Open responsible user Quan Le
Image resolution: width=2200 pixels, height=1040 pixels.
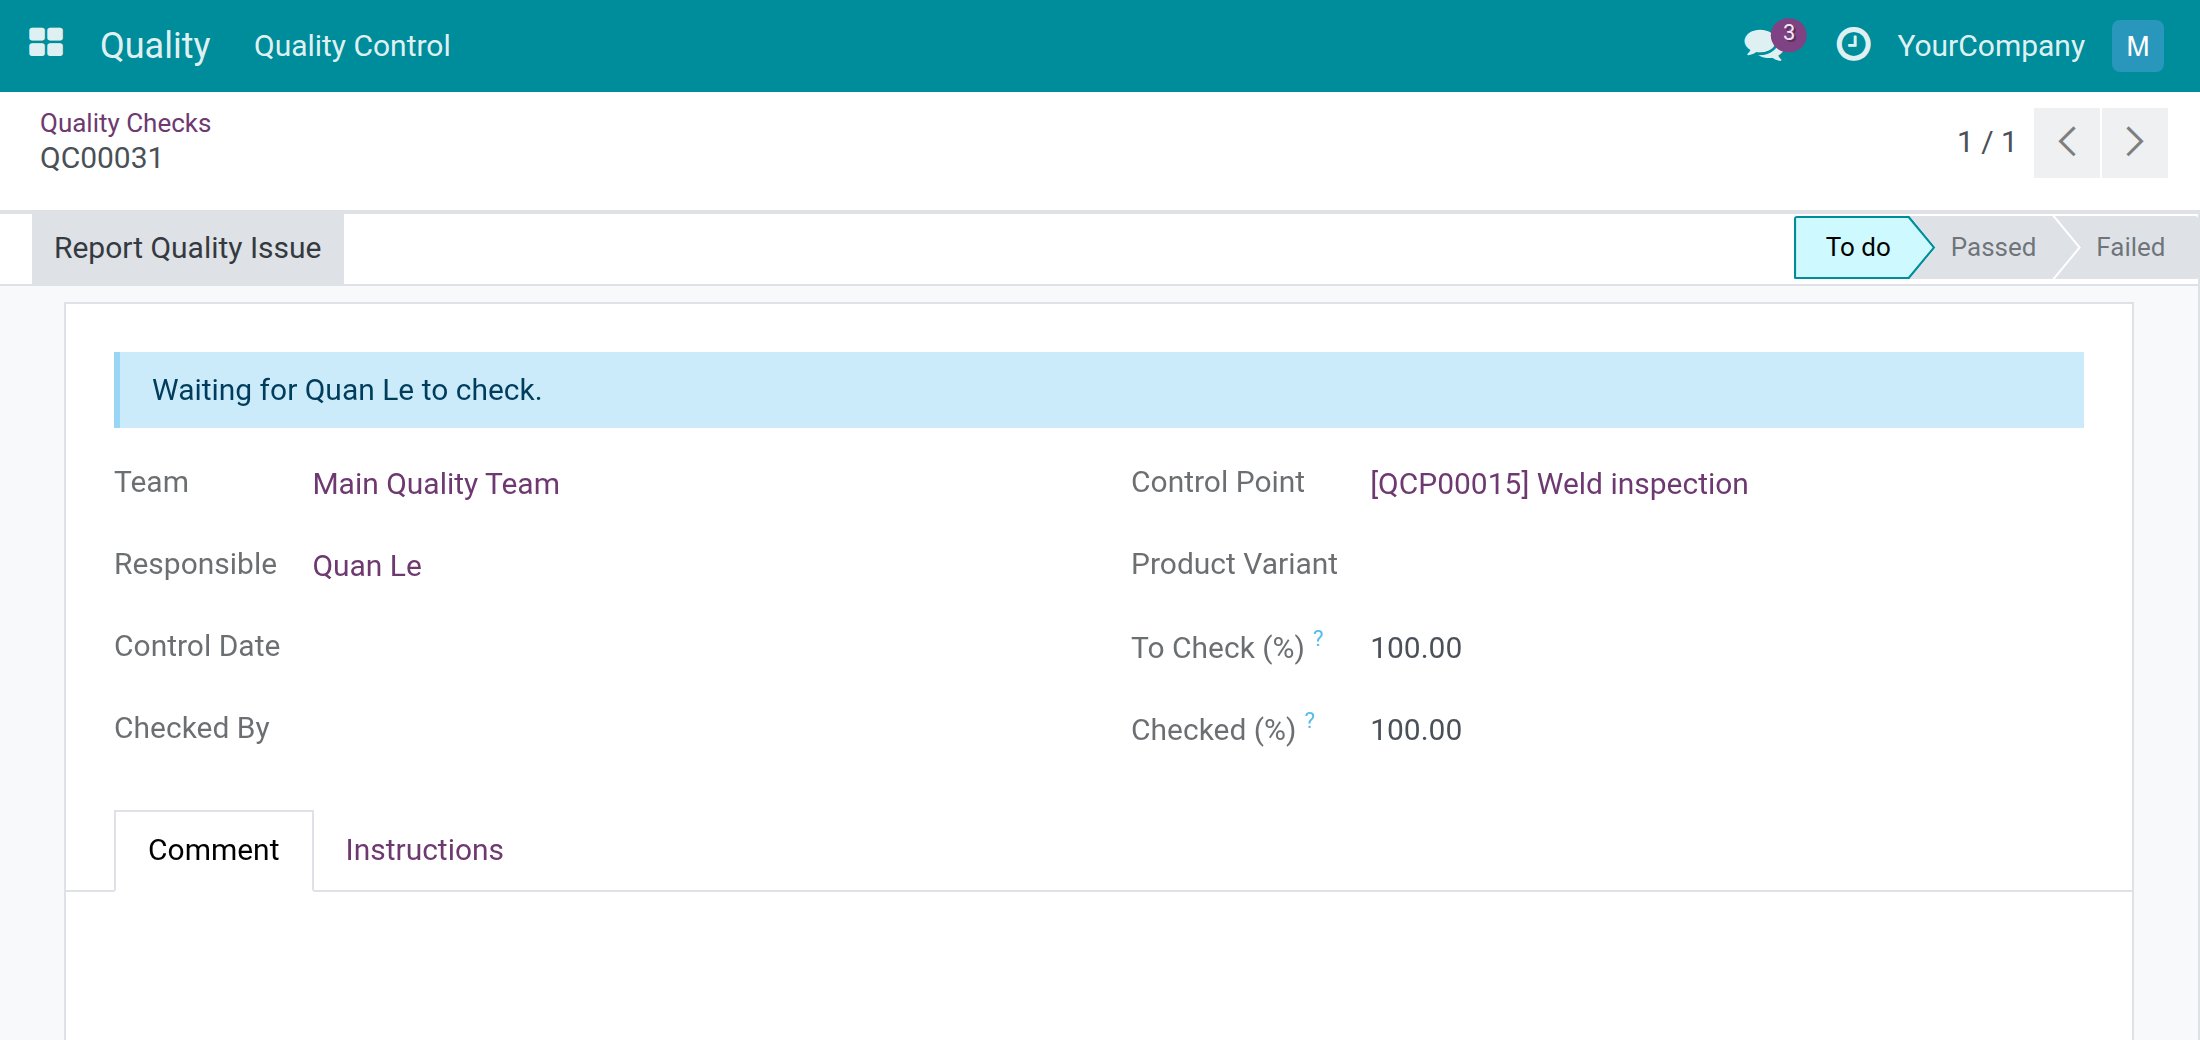[x=366, y=566]
